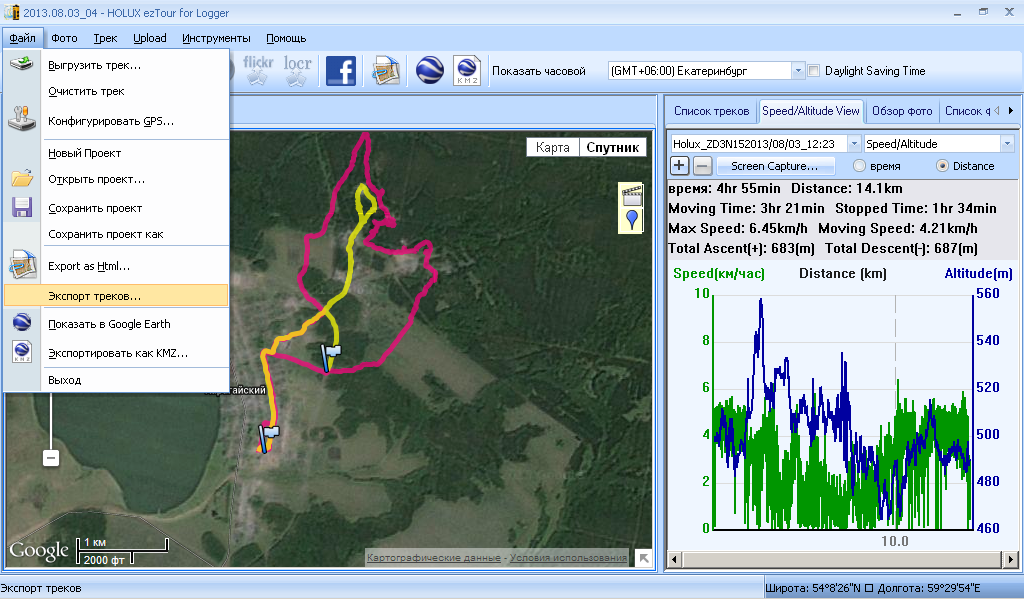Open Условия использования link

568,558
